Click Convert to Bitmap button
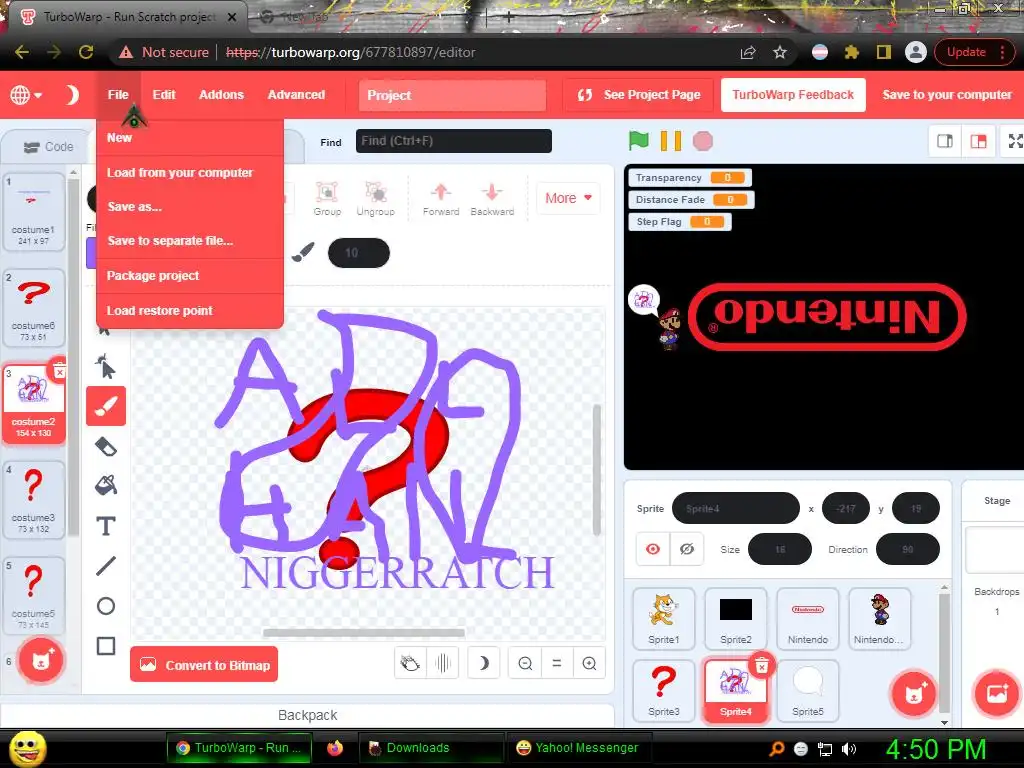The image size is (1024, 768). click(204, 665)
